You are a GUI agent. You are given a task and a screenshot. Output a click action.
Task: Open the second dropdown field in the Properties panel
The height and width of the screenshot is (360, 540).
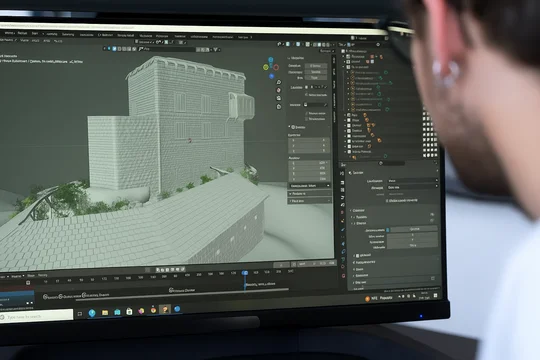(413, 187)
